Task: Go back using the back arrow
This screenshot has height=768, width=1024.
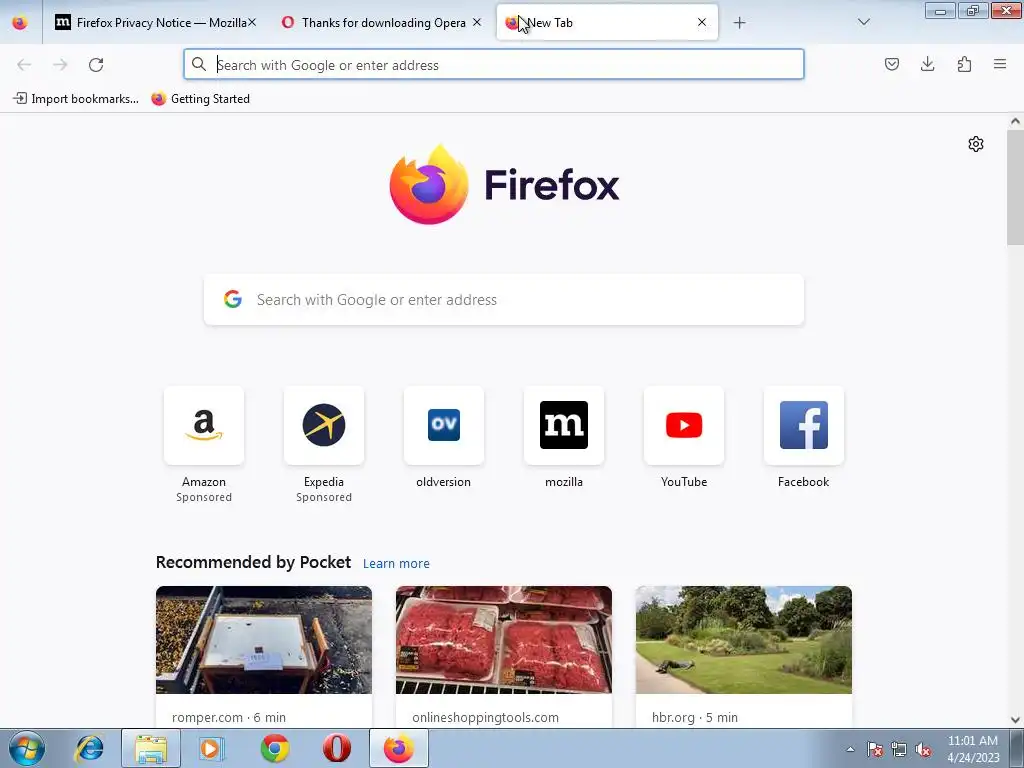Action: pyautogui.click(x=24, y=65)
